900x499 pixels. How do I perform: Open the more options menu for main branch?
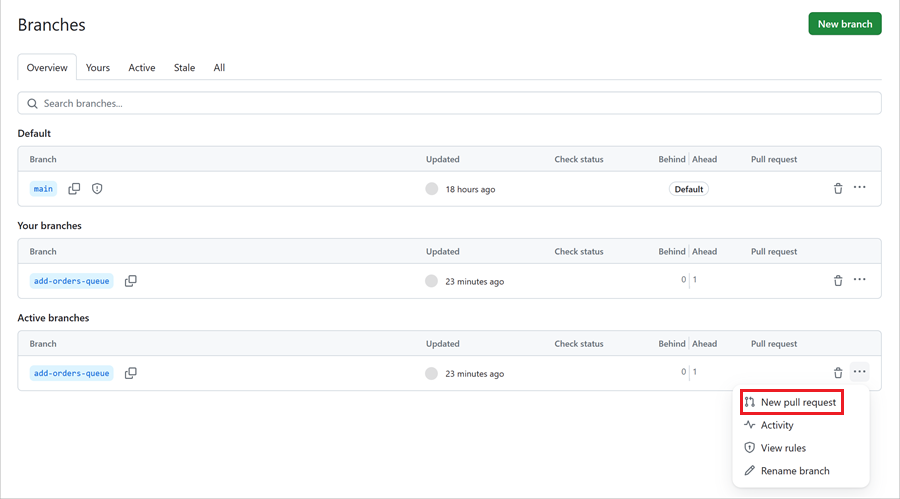coord(859,188)
